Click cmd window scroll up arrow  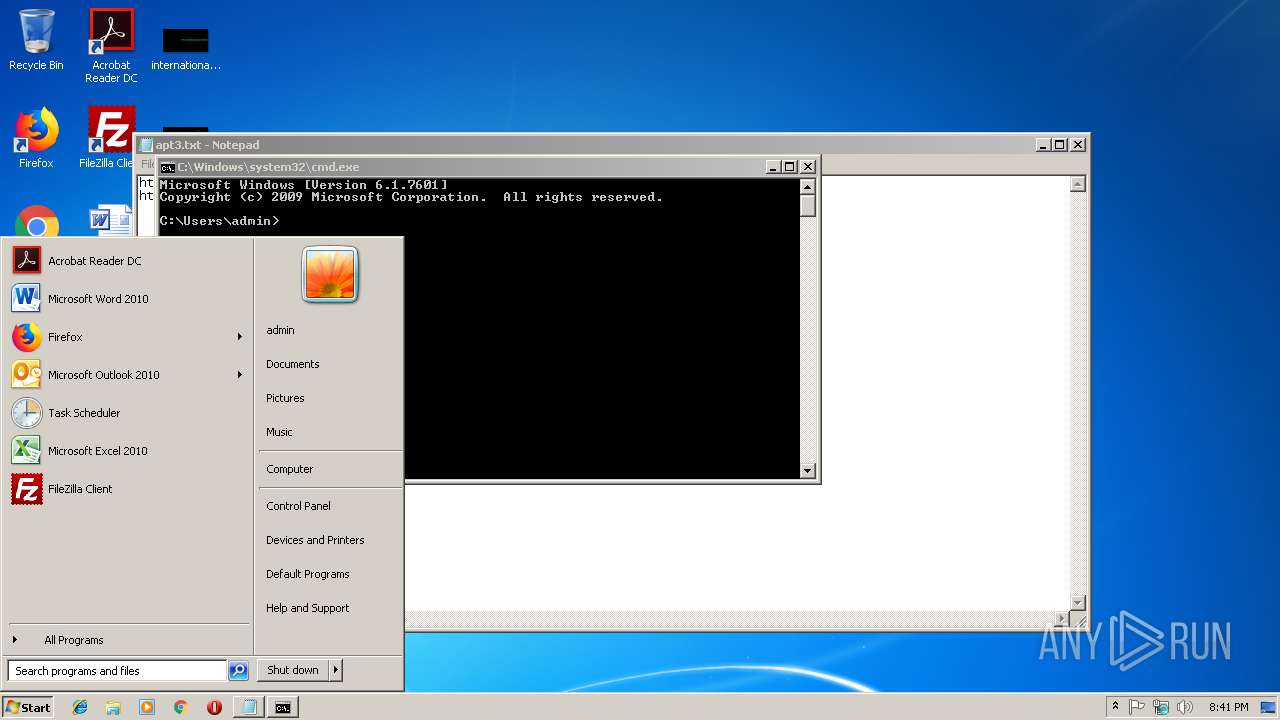(x=808, y=186)
